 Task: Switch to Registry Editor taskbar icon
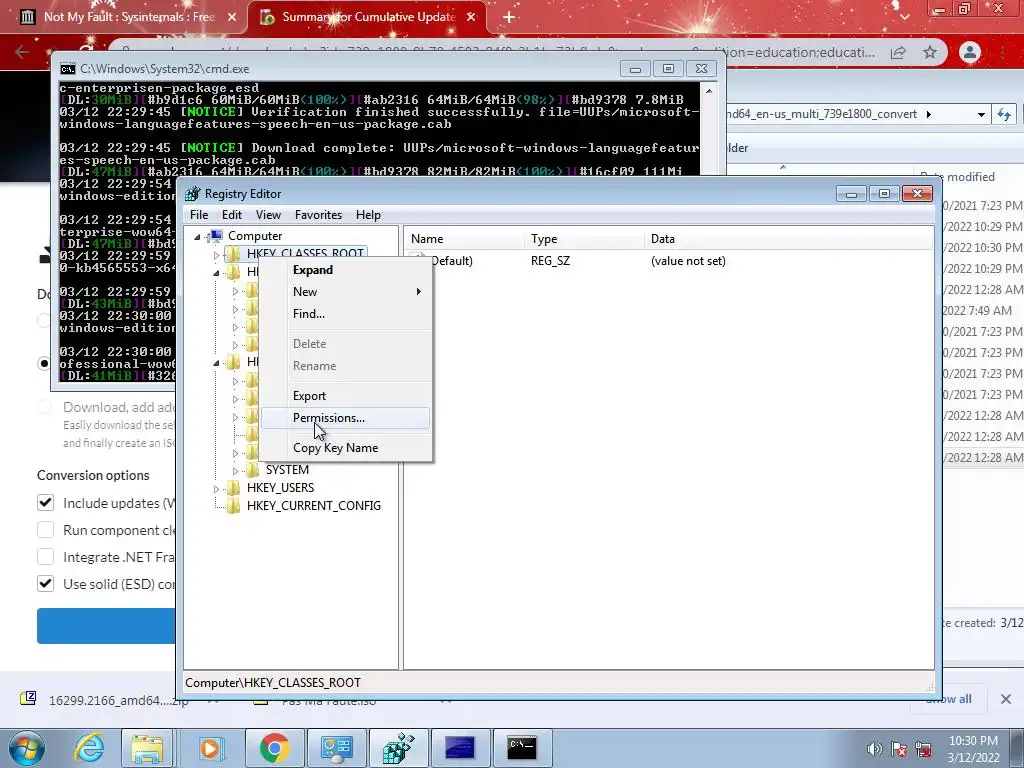pos(398,748)
